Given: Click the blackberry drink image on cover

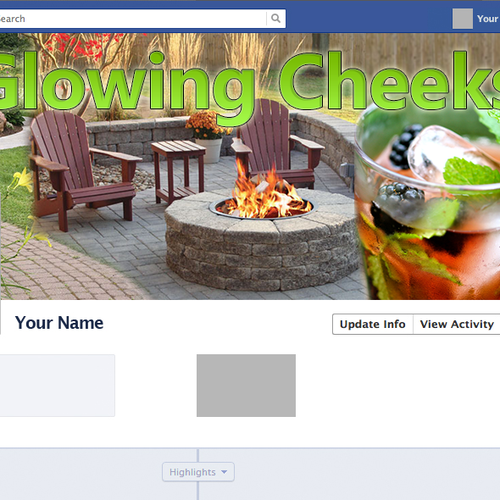Looking at the screenshot, I should [x=428, y=203].
